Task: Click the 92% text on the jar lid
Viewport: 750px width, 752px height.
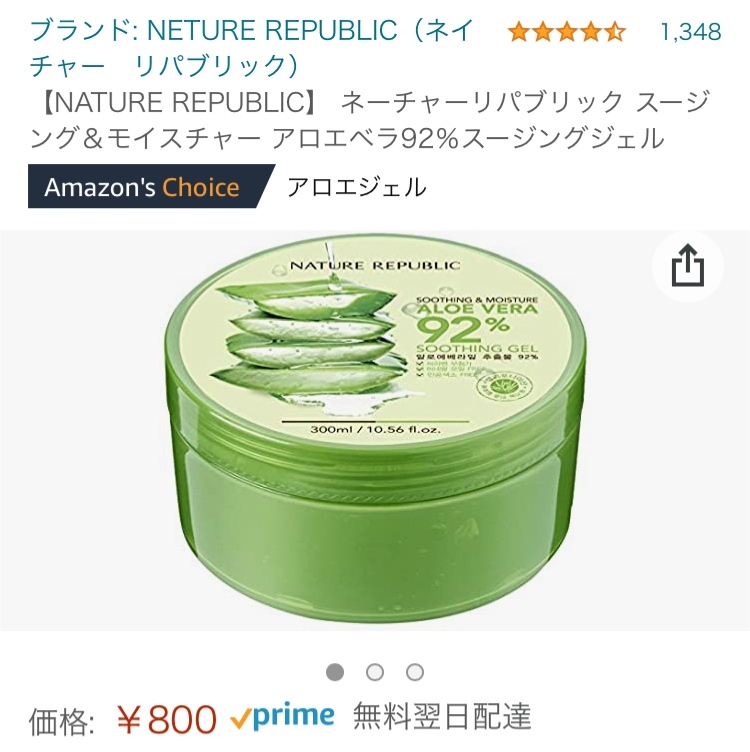Action: (463, 329)
